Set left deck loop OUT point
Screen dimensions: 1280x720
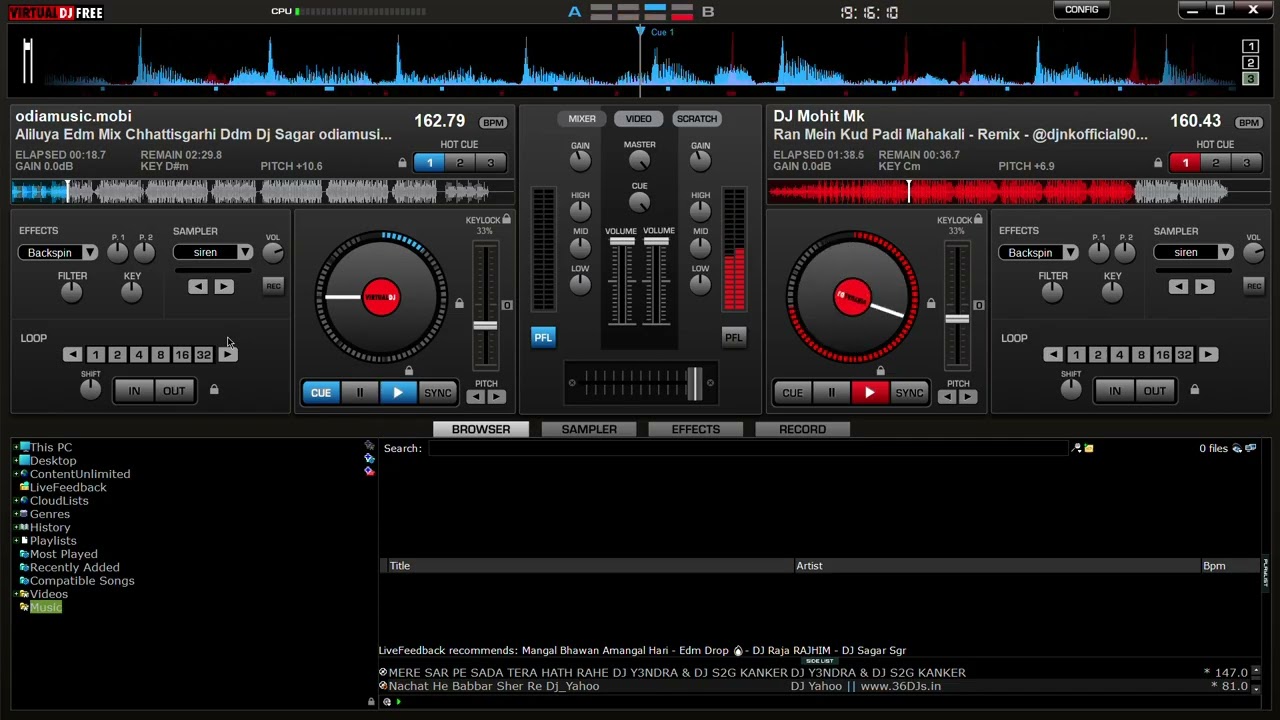pos(174,391)
